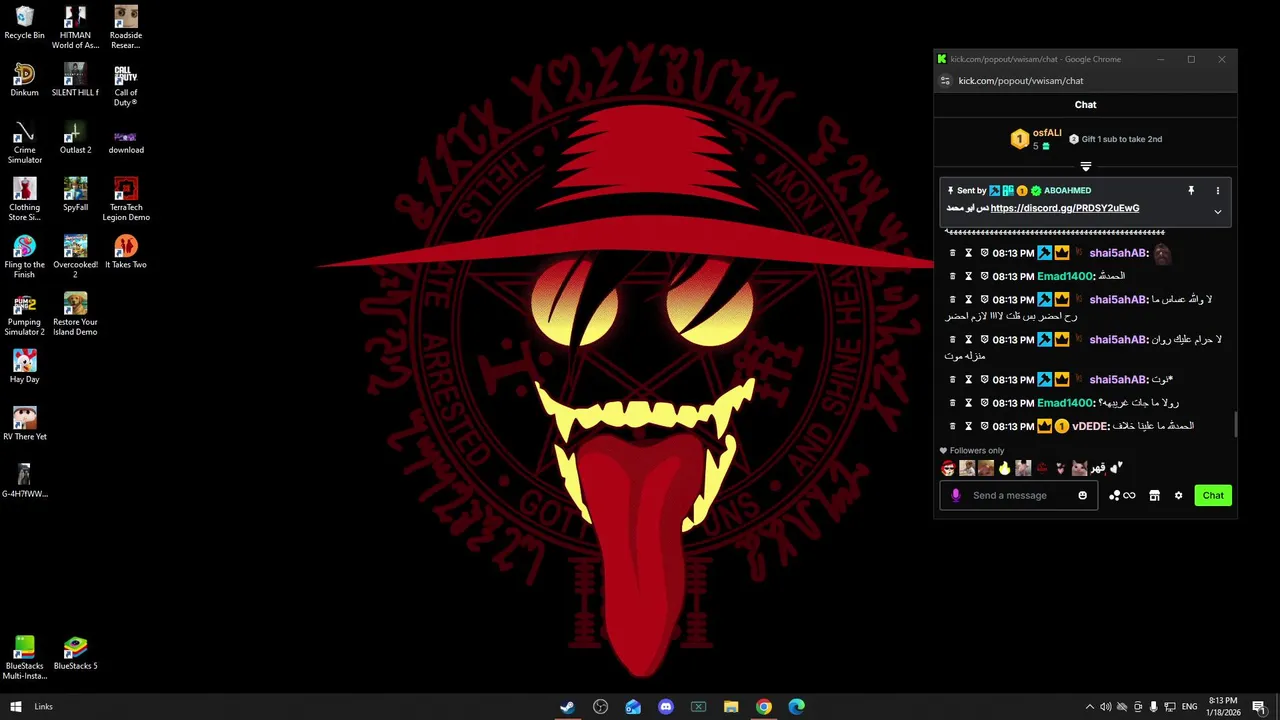Open the discord.gg/PRDSY2uEwG link
This screenshot has height=720, width=1280.
click(x=1064, y=208)
